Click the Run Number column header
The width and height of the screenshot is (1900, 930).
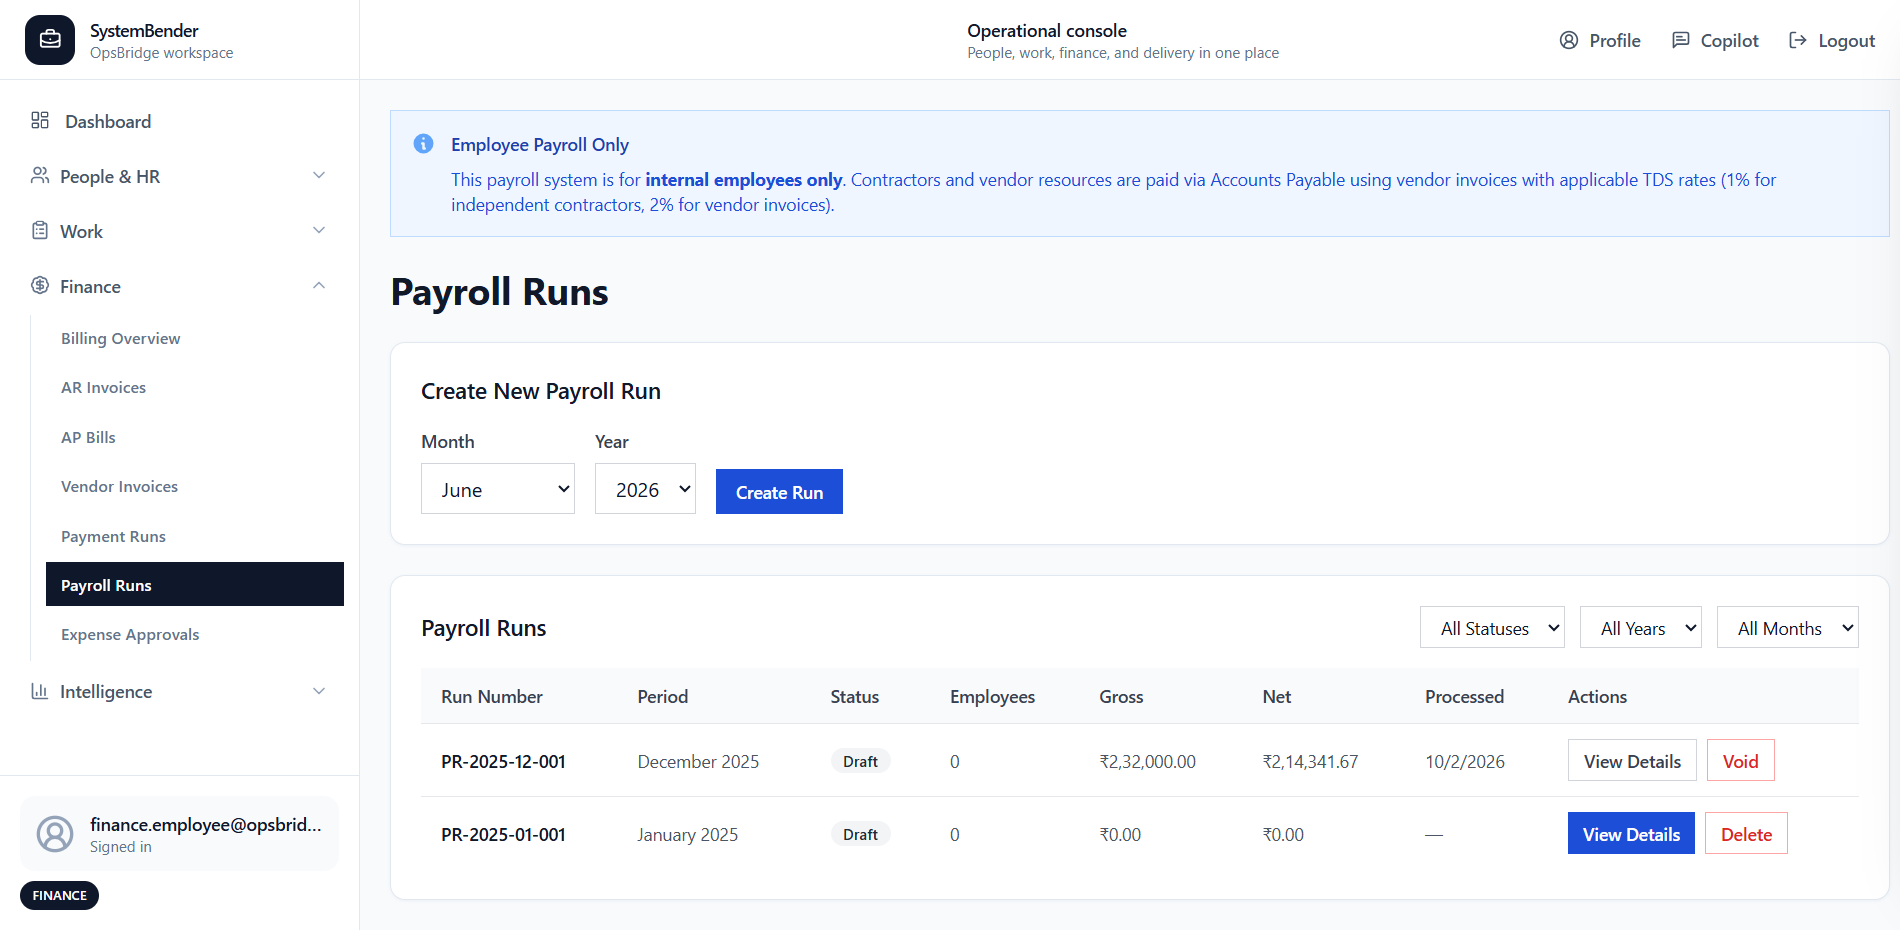pyautogui.click(x=491, y=696)
